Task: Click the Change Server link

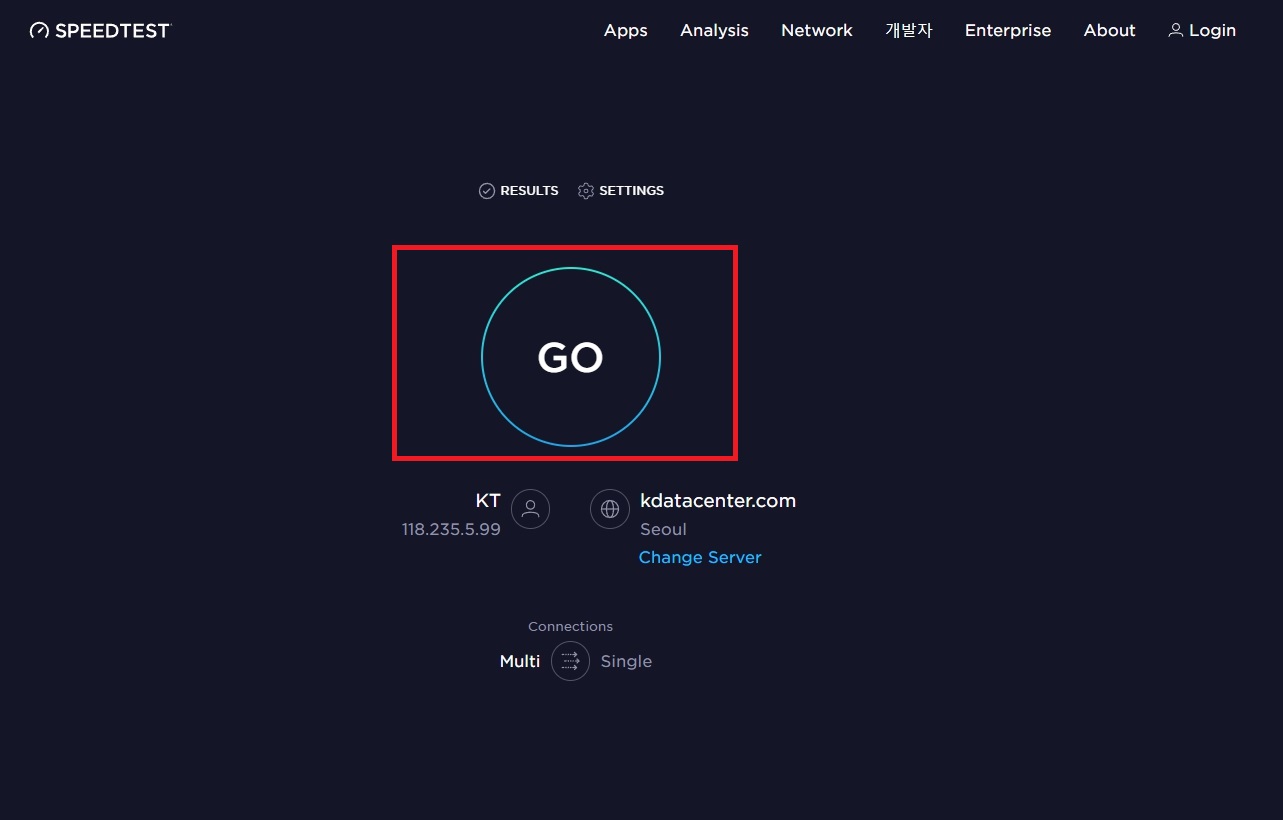Action: pyautogui.click(x=700, y=557)
